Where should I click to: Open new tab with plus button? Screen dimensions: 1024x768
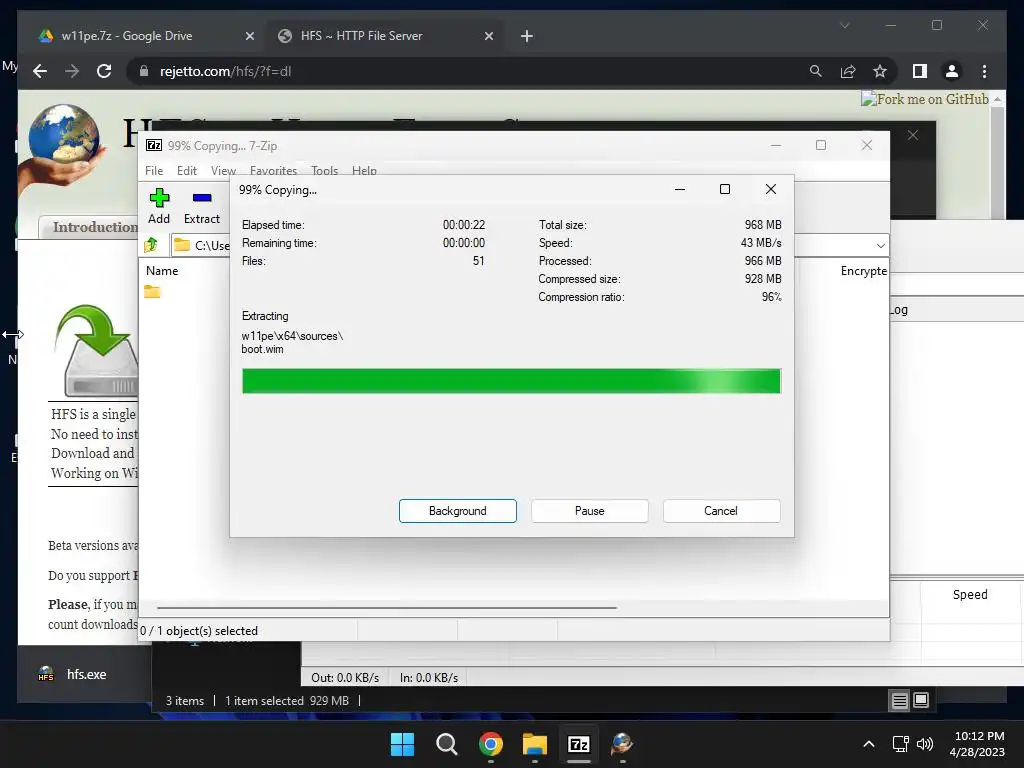(x=526, y=36)
